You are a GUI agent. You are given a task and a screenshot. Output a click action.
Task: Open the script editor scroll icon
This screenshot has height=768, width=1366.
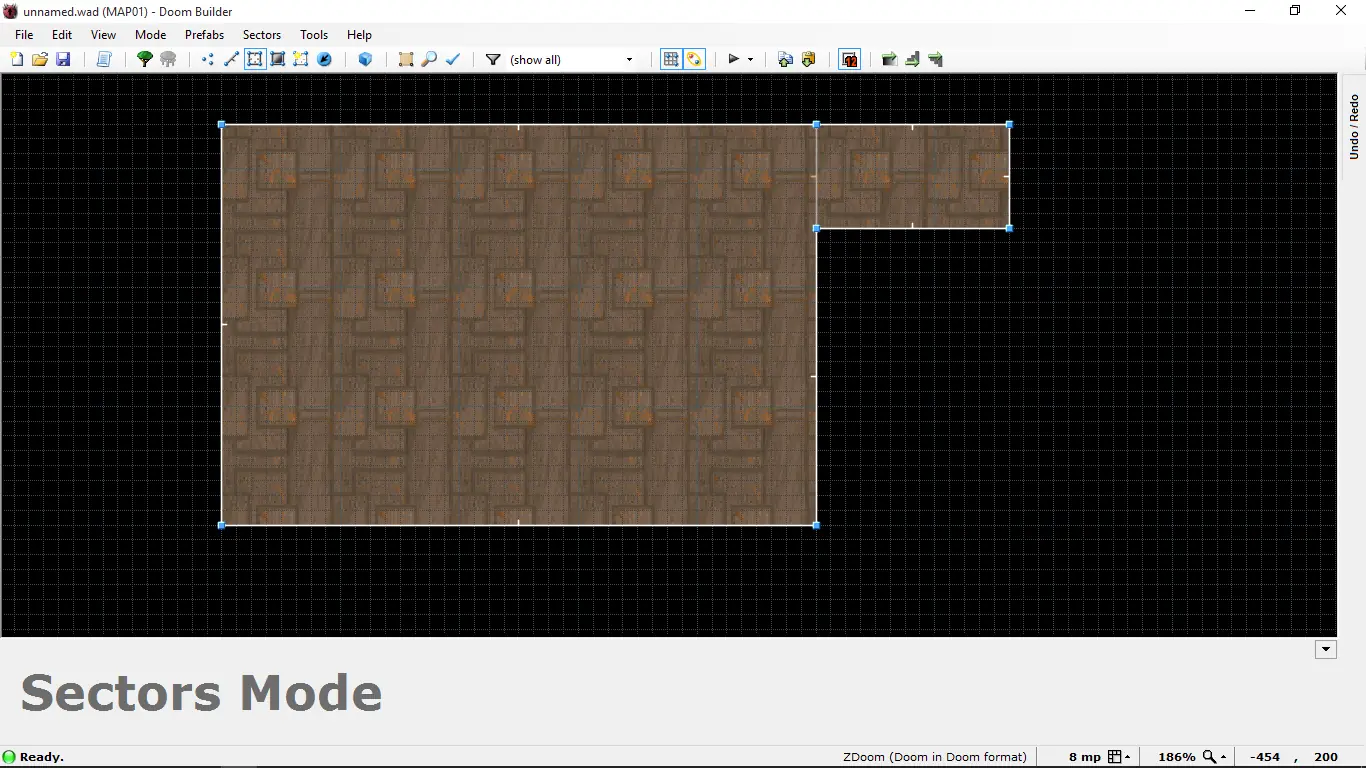(103, 60)
